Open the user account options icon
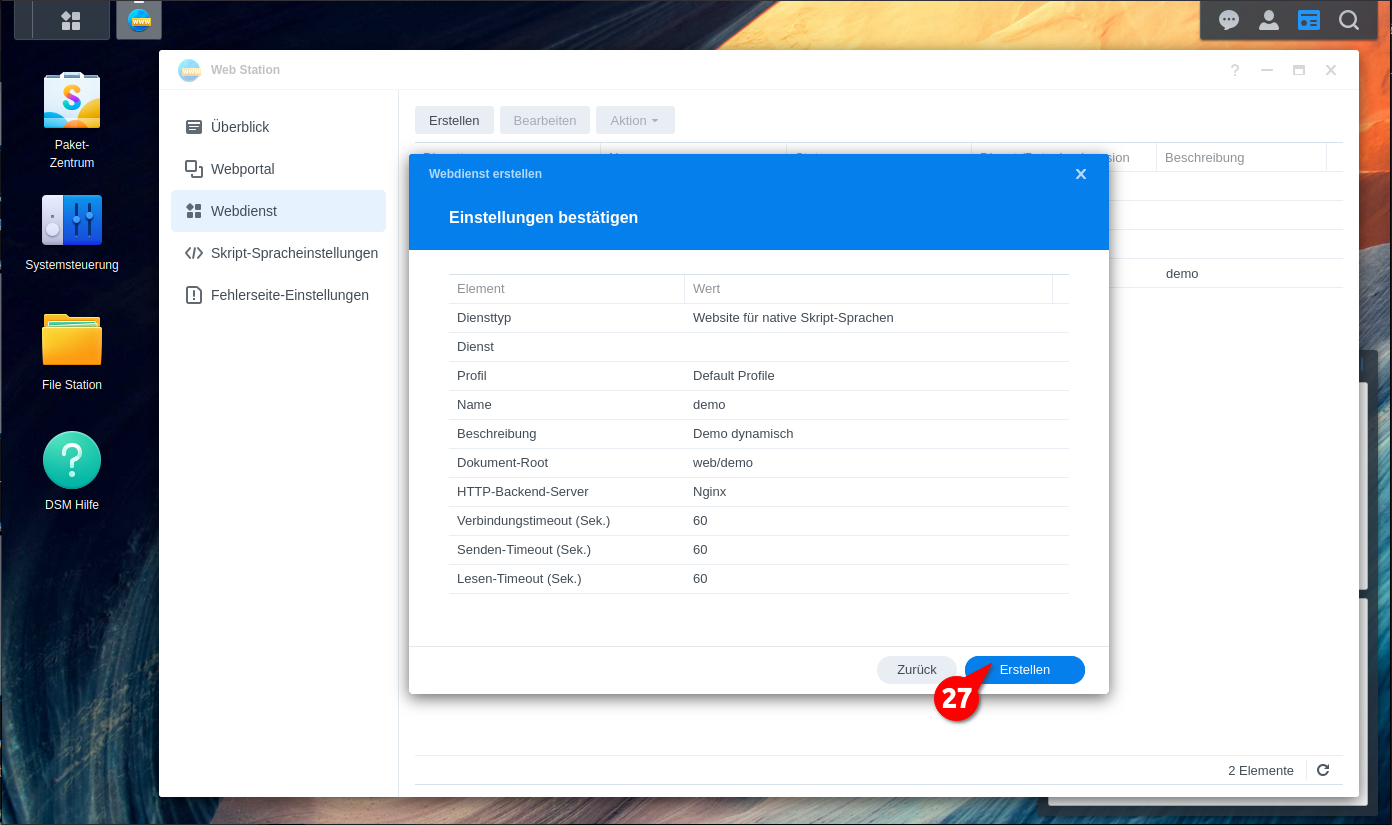1392x825 pixels. click(x=1269, y=20)
